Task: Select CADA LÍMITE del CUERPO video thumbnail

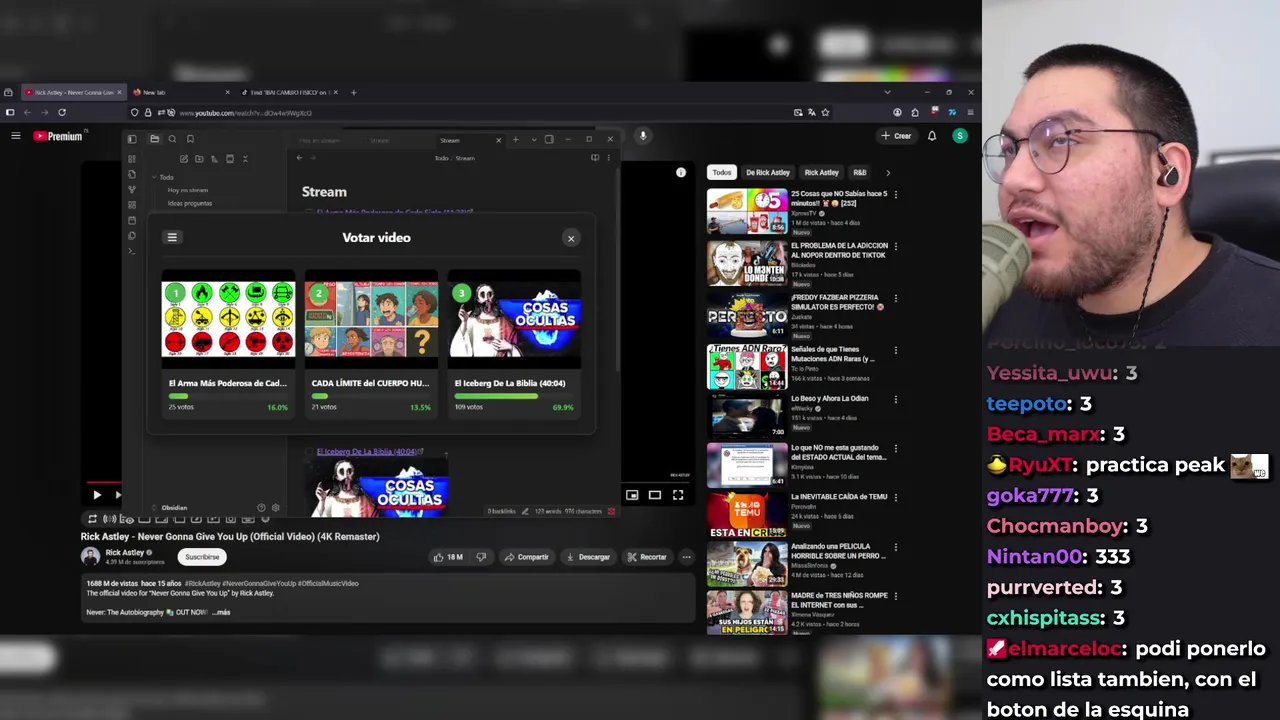Action: click(x=371, y=319)
